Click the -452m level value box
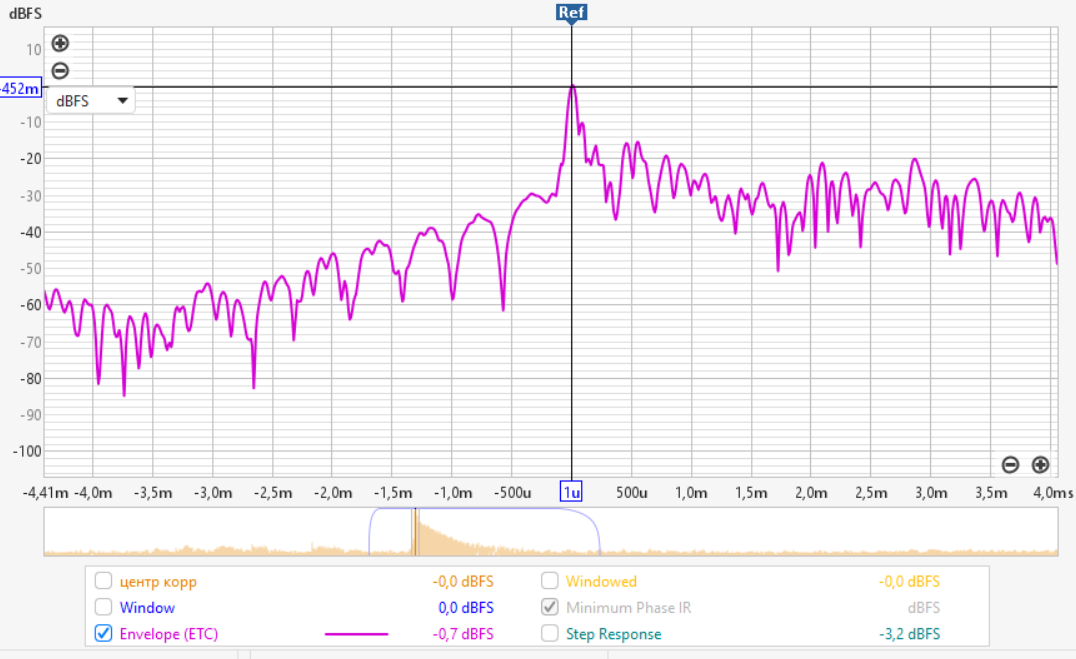The height and width of the screenshot is (659, 1076). pos(20,89)
